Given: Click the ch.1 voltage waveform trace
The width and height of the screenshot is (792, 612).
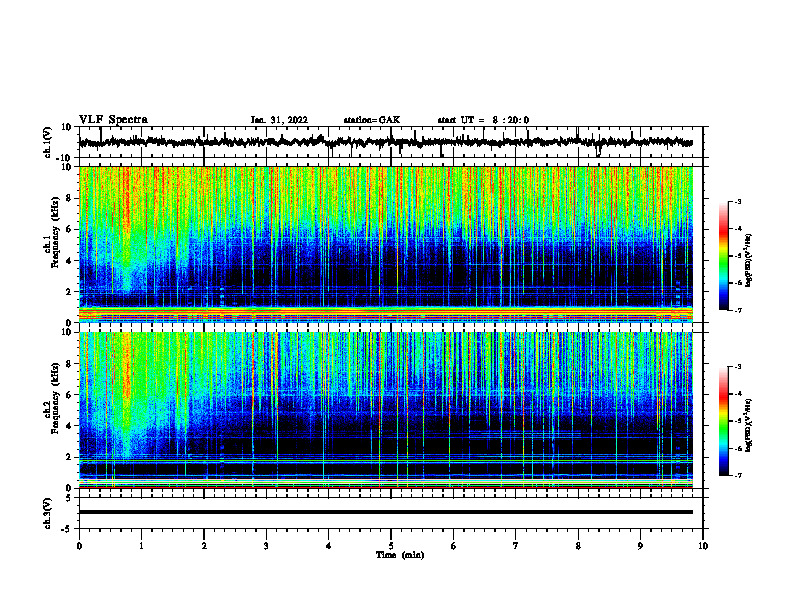Looking at the screenshot, I should (x=385, y=142).
